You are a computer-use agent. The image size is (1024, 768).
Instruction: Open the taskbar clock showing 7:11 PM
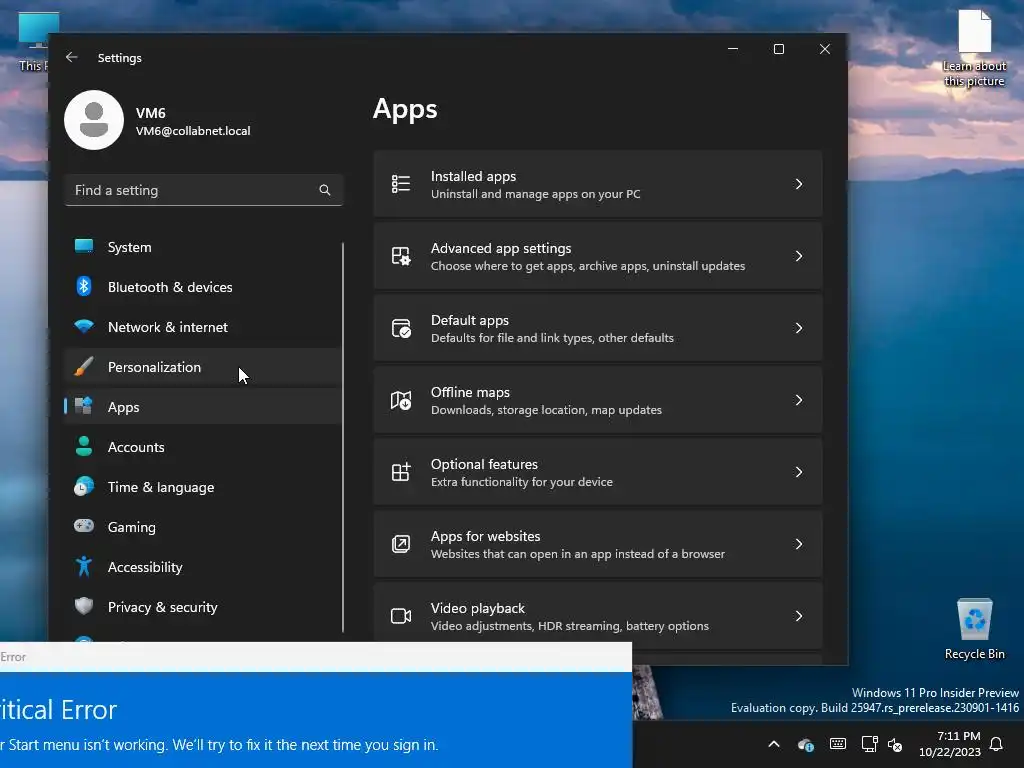950,744
